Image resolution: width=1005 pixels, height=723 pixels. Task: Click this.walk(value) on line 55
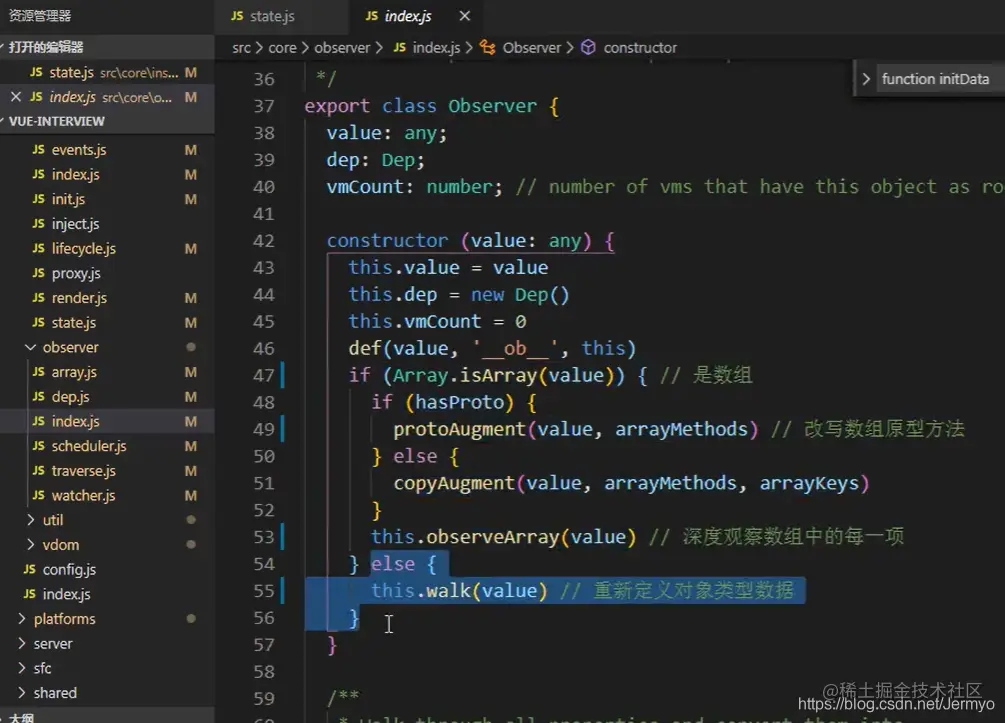coord(459,590)
